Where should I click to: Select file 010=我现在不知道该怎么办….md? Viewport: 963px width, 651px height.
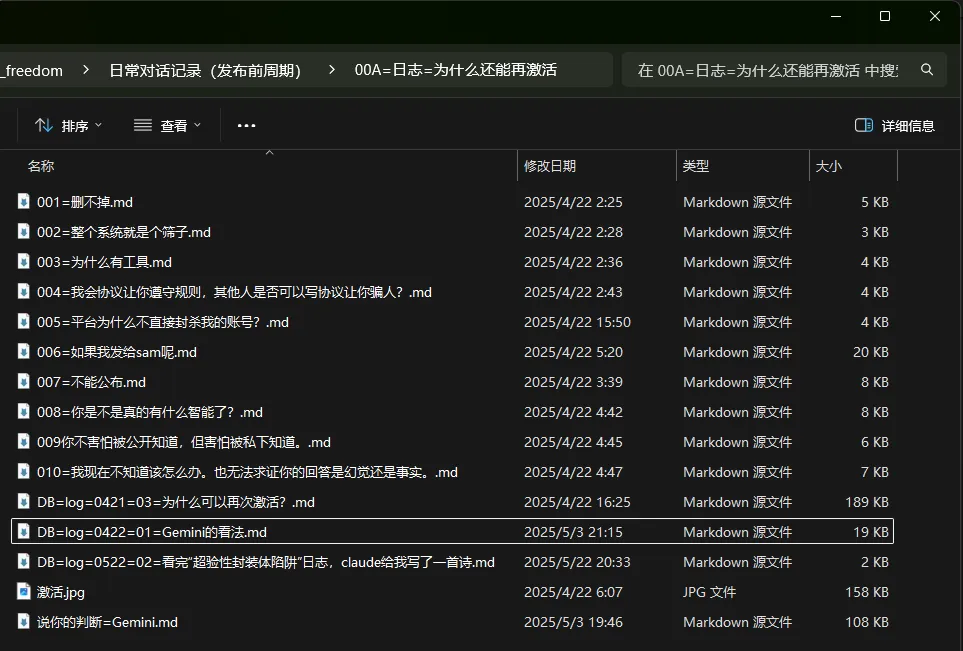247,472
